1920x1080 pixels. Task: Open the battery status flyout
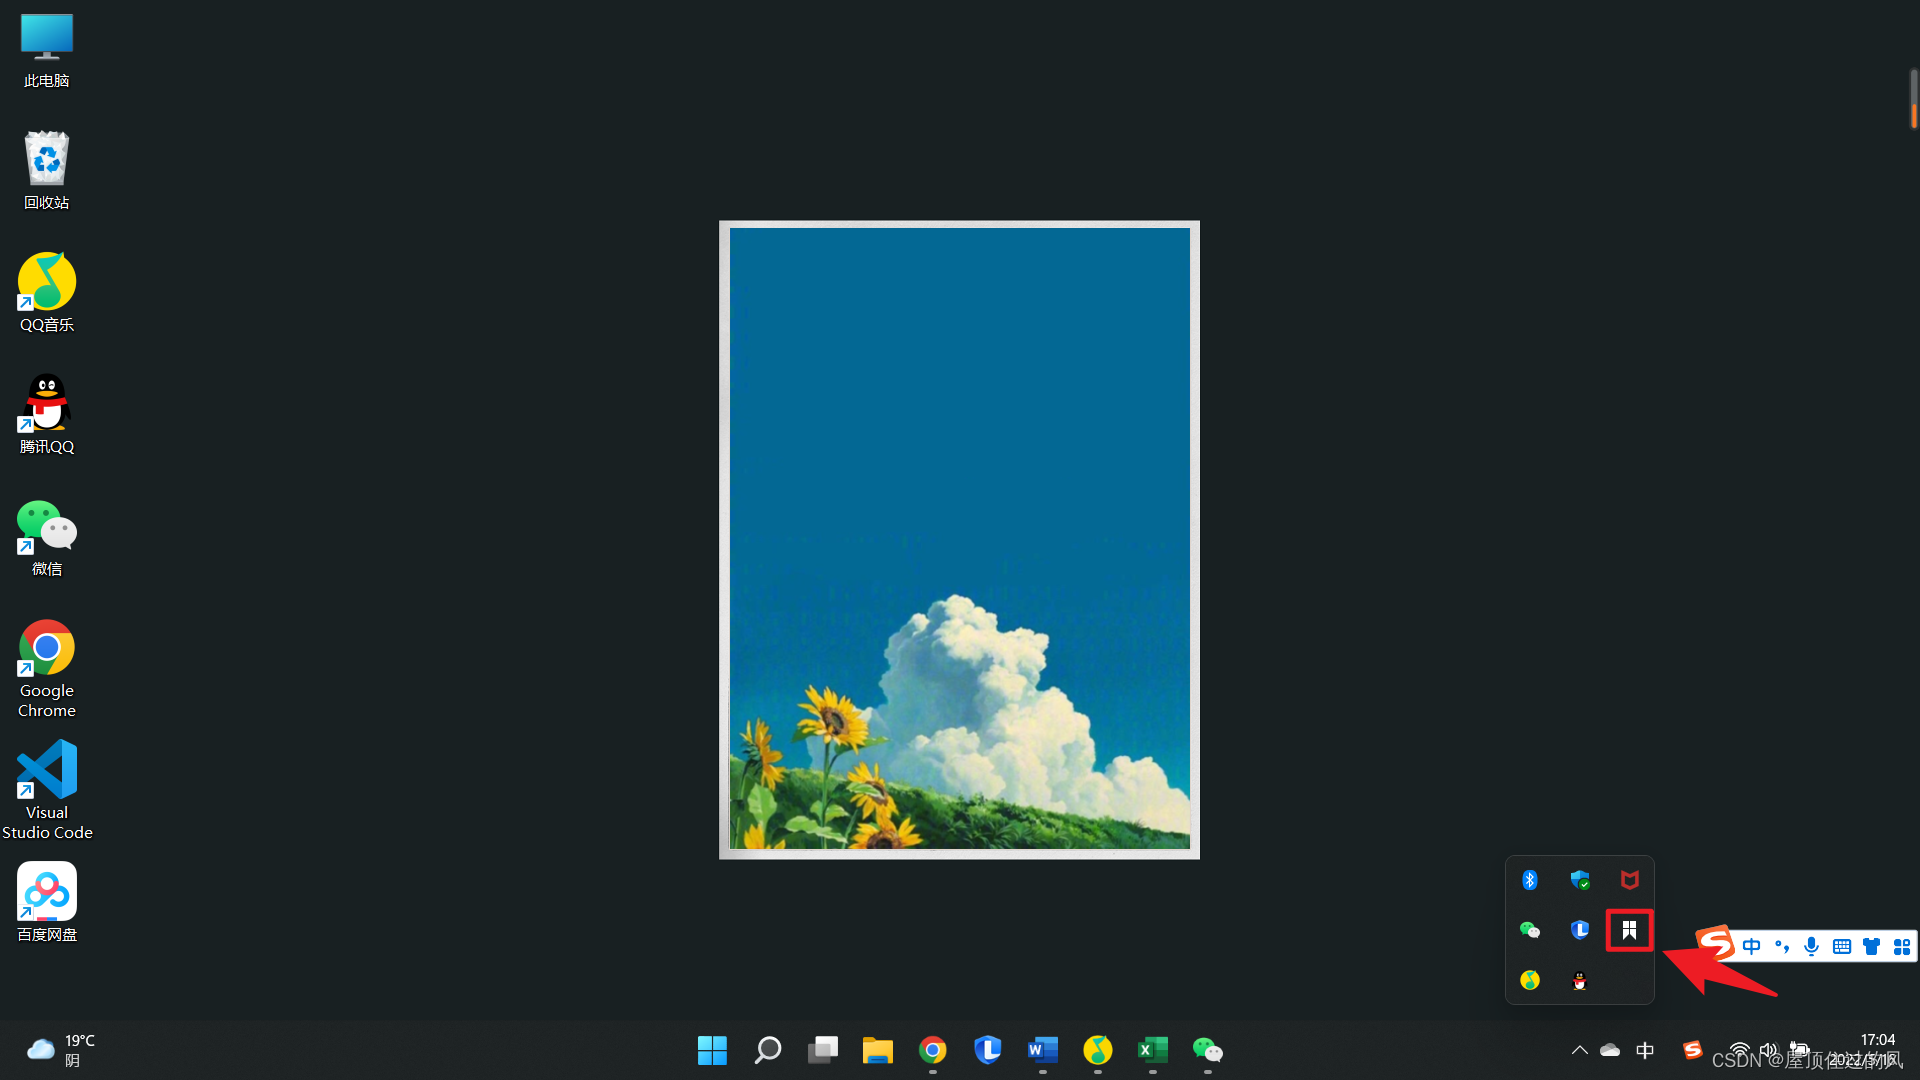(1796, 1050)
